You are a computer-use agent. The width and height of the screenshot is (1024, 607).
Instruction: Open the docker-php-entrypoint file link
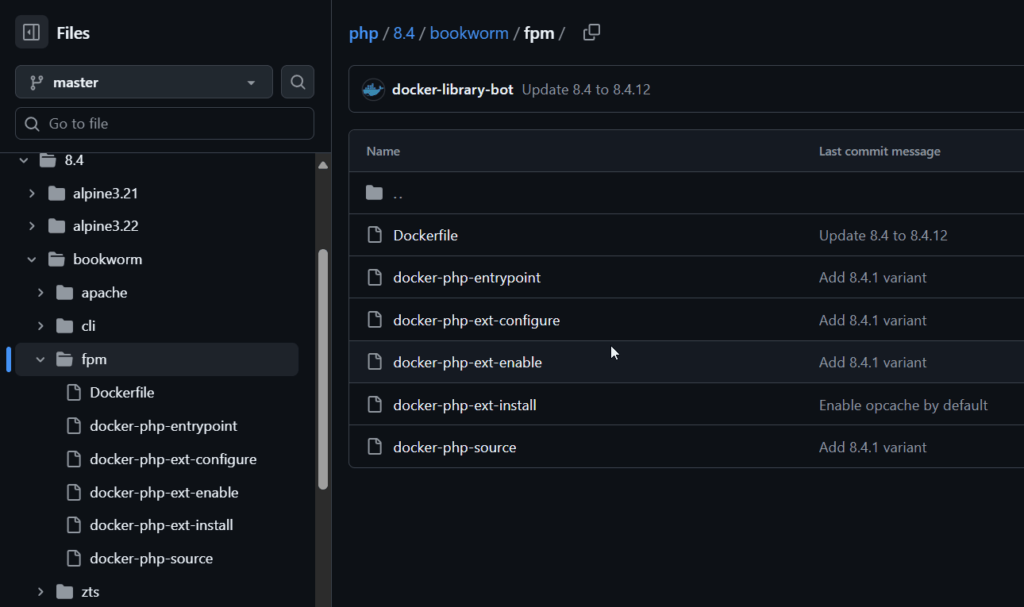pyautogui.click(x=467, y=277)
